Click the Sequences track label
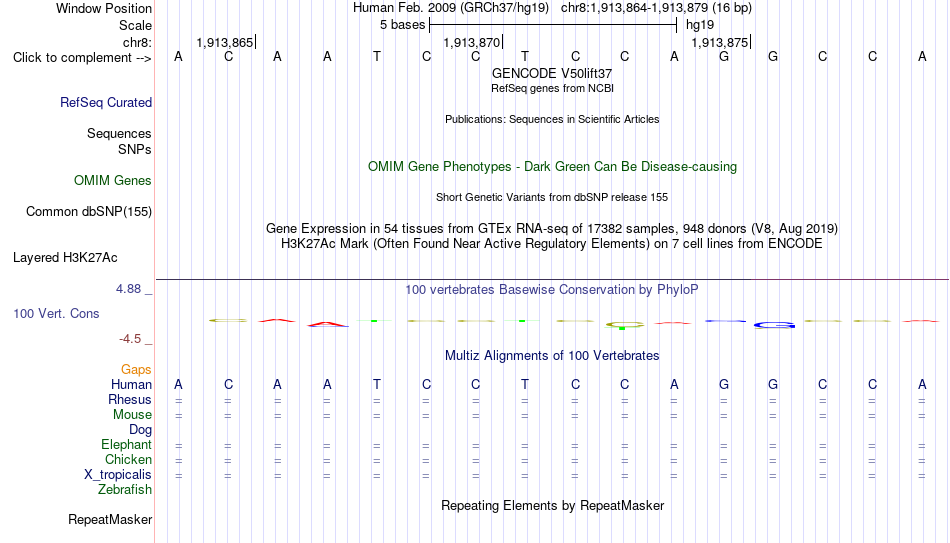The width and height of the screenshot is (950, 543). coord(119,133)
